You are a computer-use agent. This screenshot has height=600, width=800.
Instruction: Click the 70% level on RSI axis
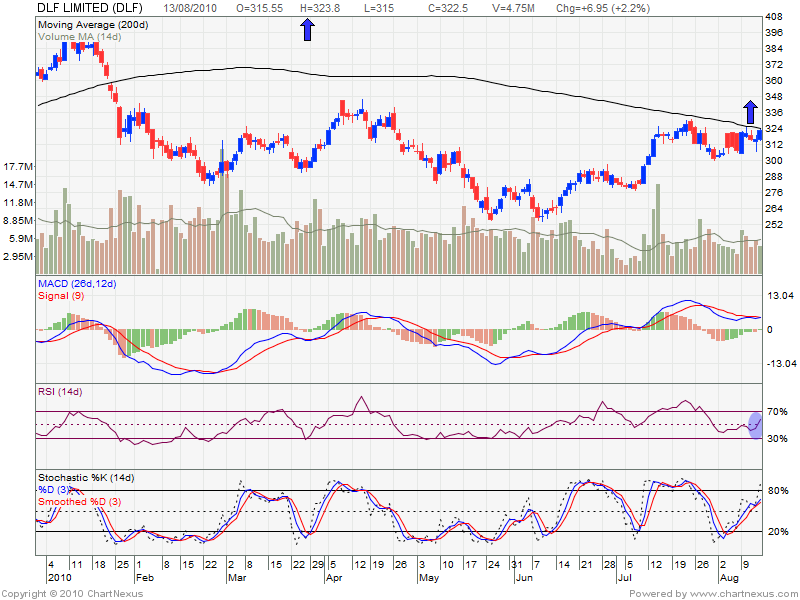pyautogui.click(x=777, y=411)
